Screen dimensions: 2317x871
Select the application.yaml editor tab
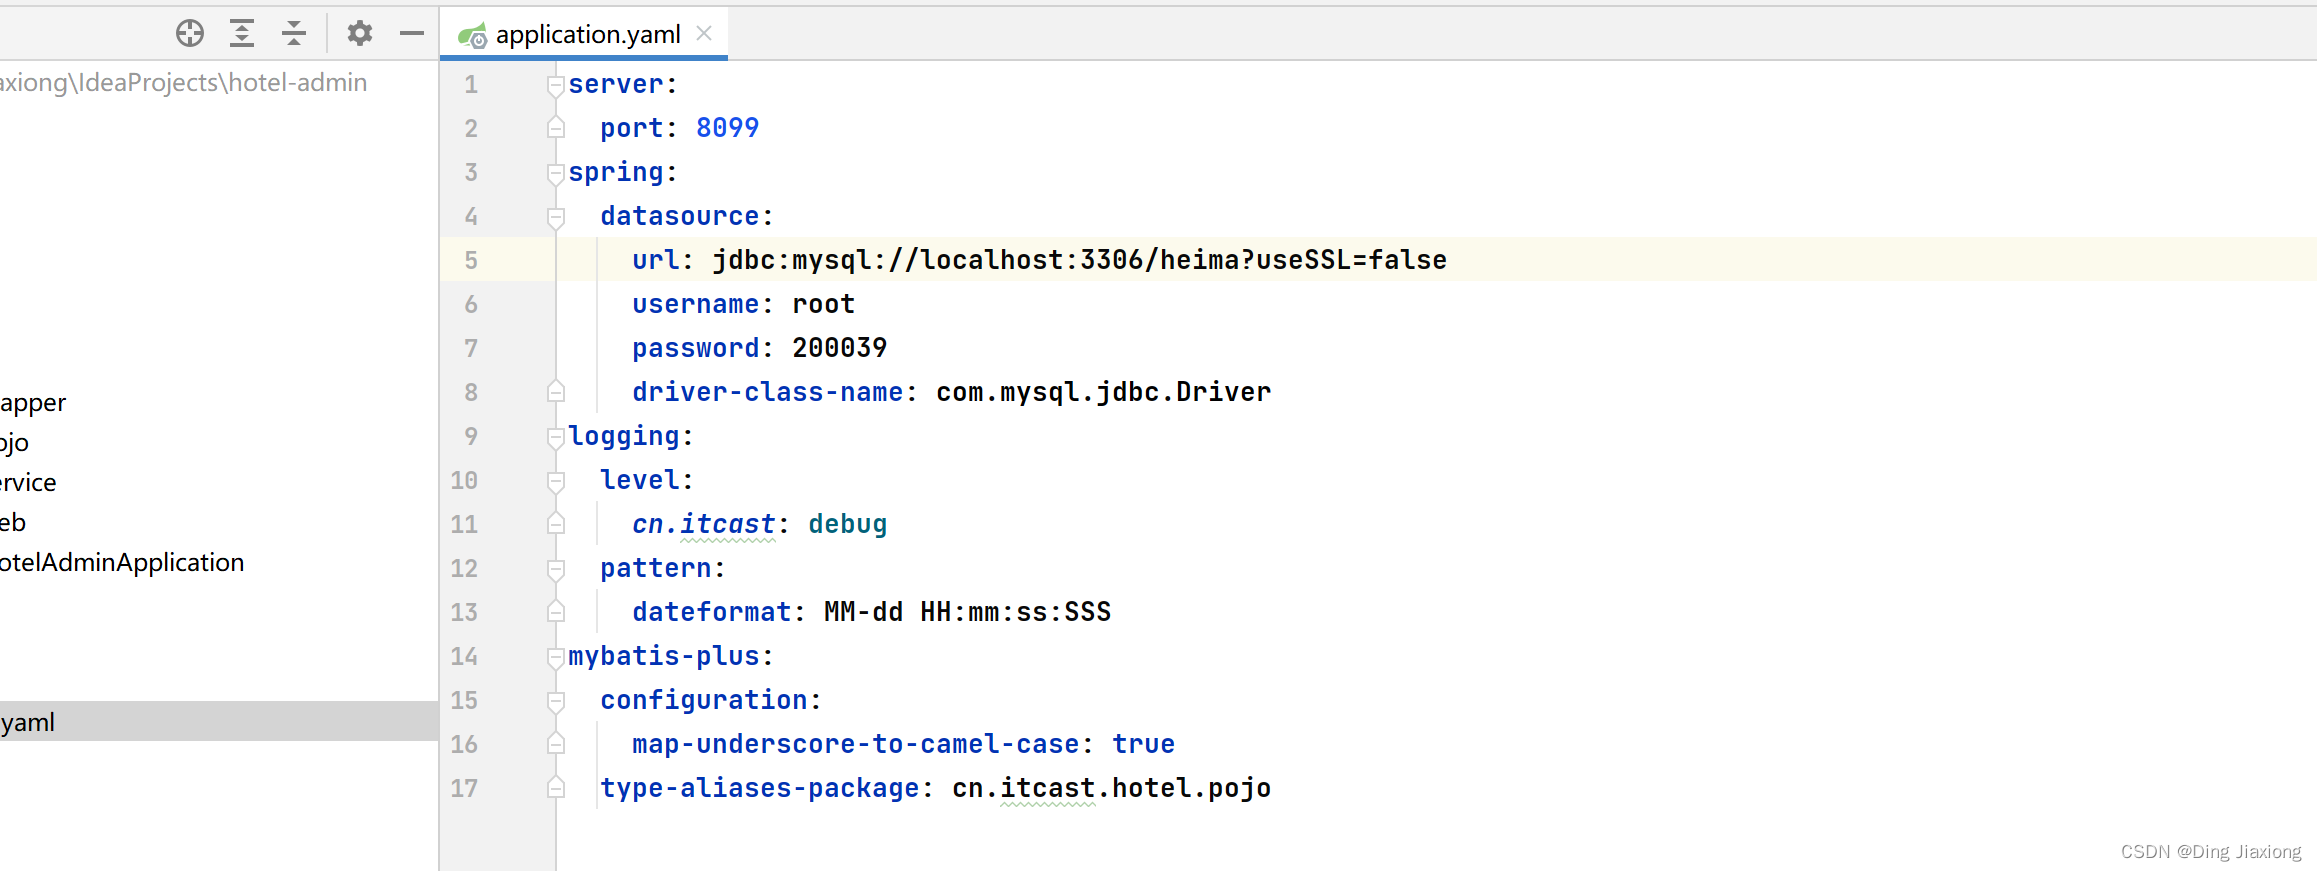click(x=584, y=34)
